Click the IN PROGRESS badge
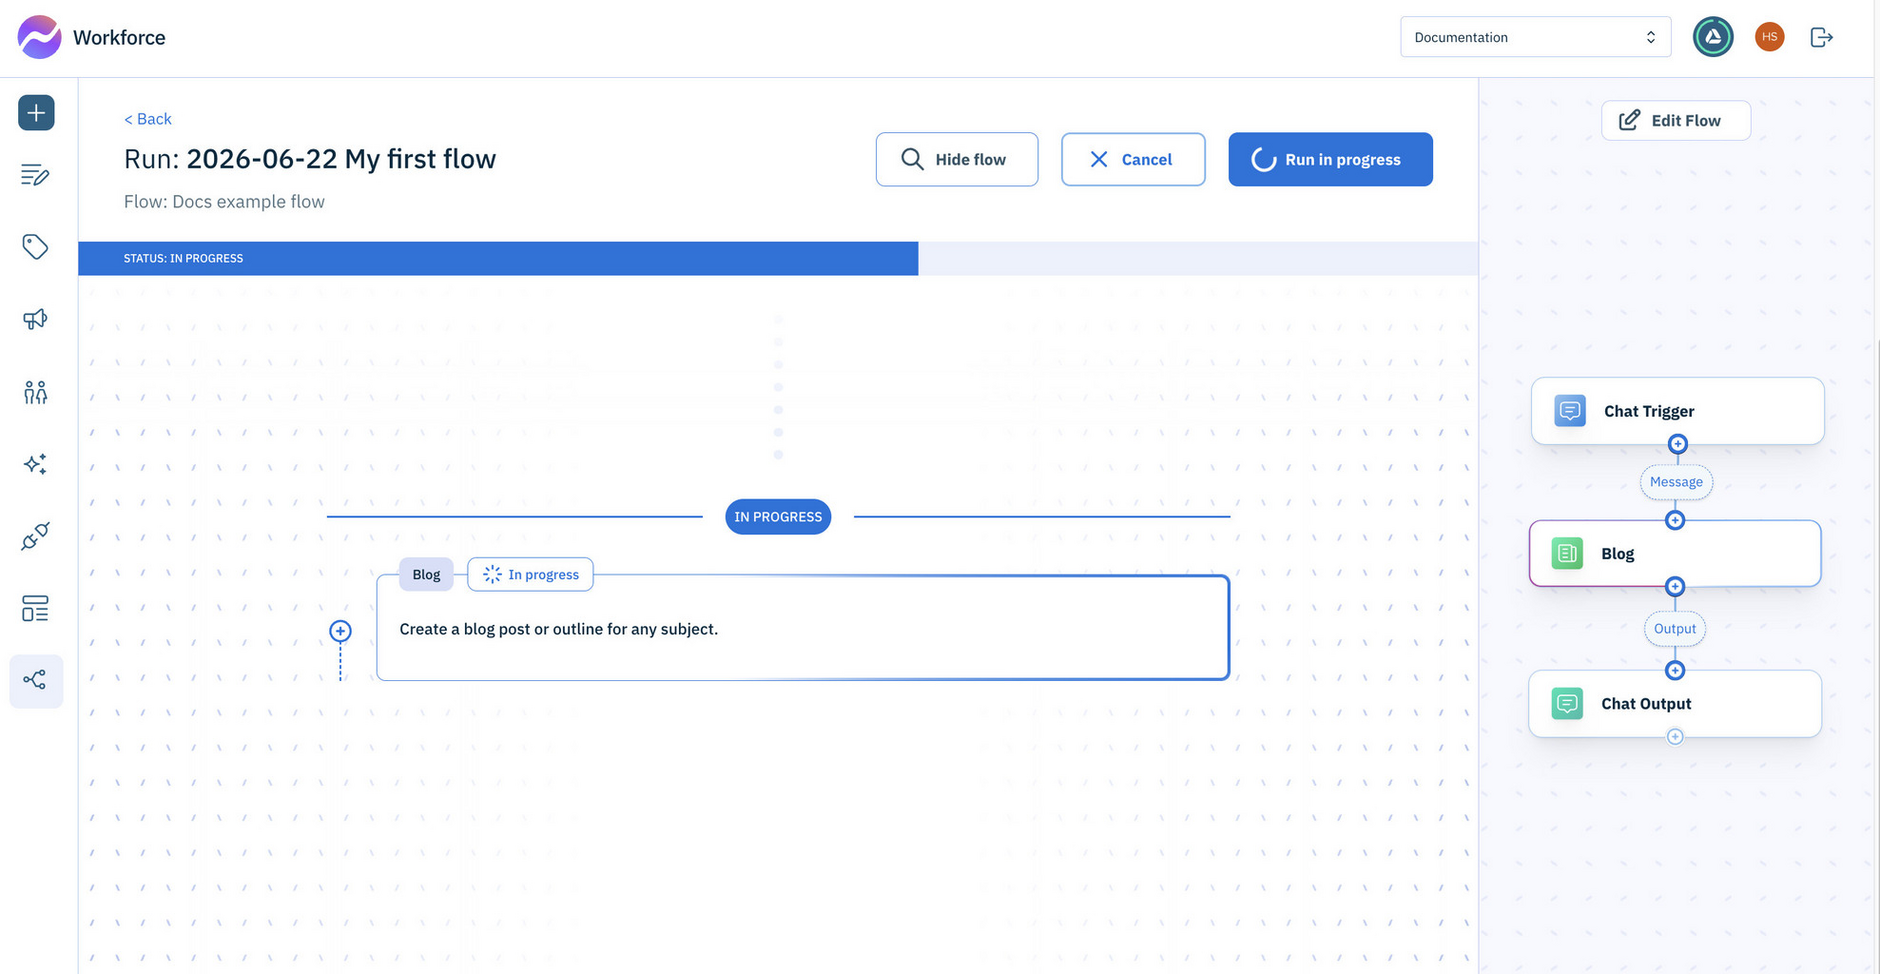 [x=778, y=517]
